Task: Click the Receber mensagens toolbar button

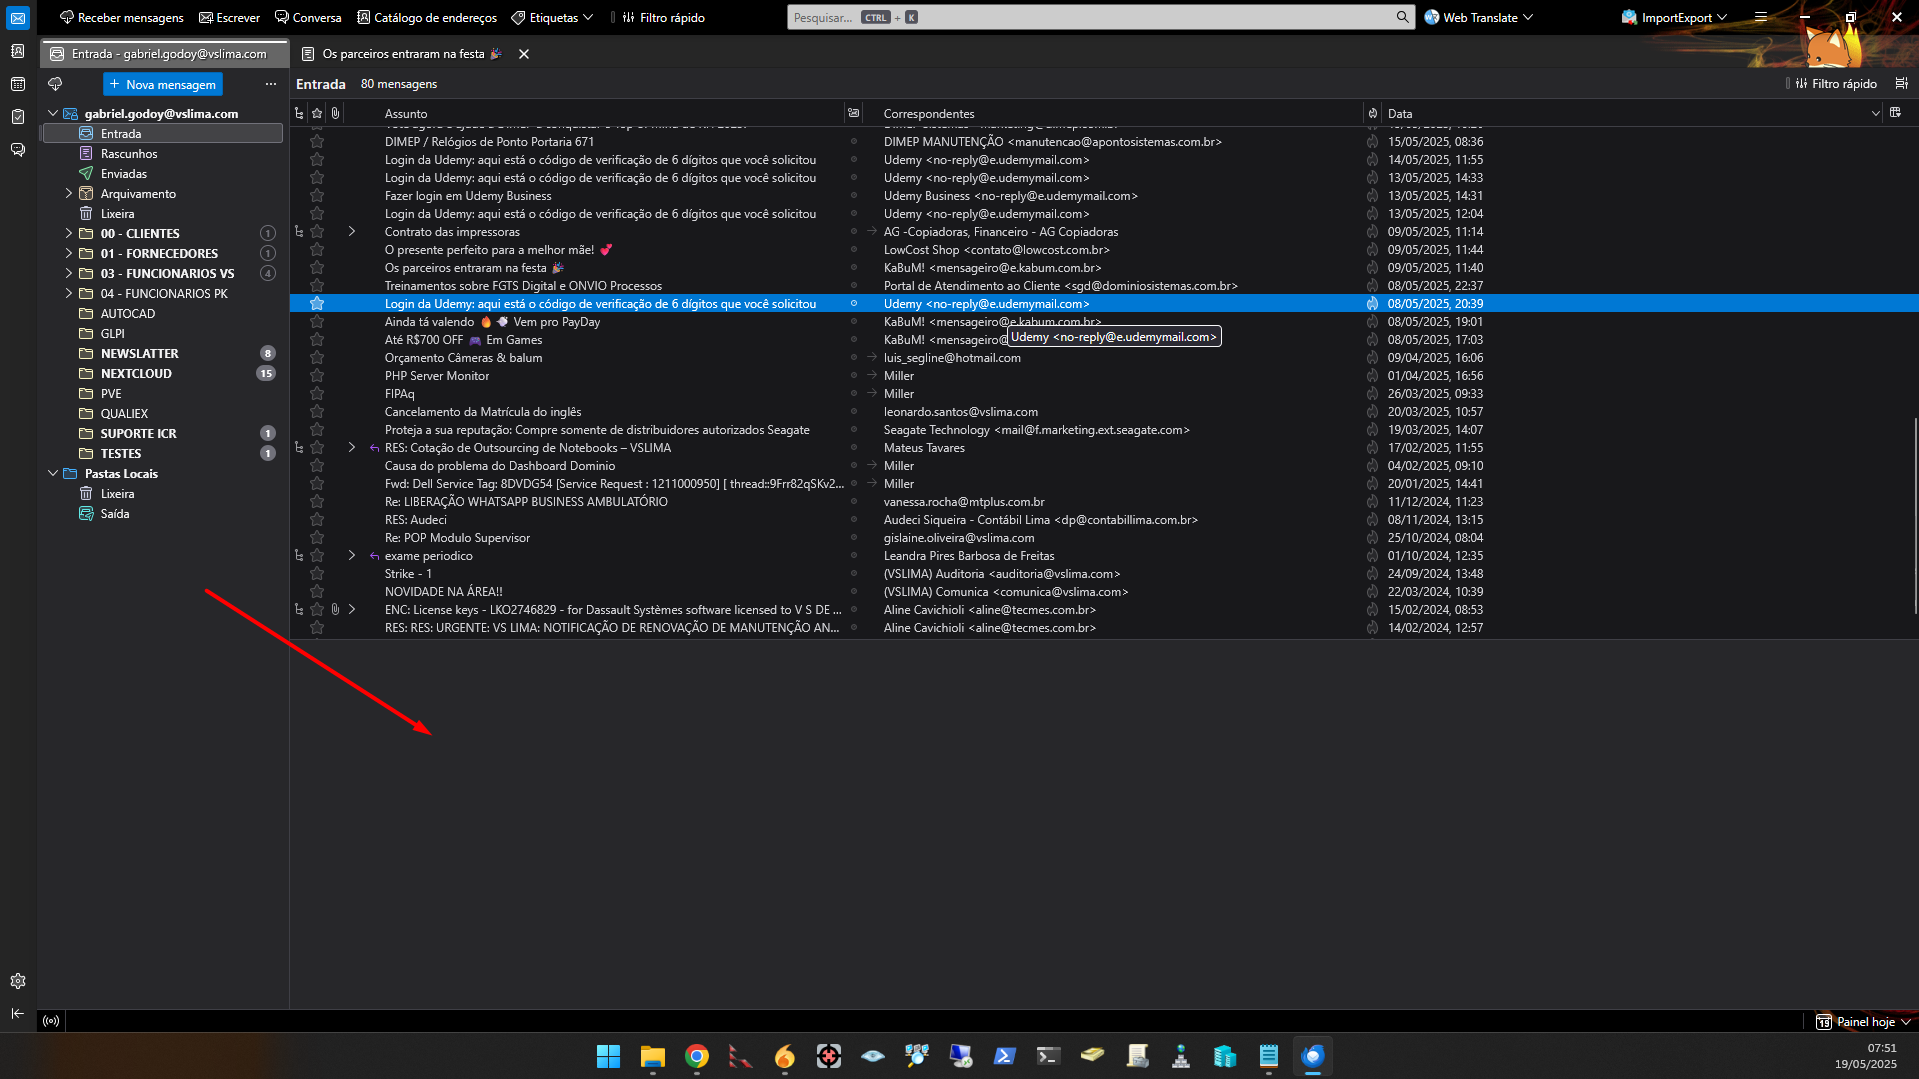Action: tap(121, 17)
